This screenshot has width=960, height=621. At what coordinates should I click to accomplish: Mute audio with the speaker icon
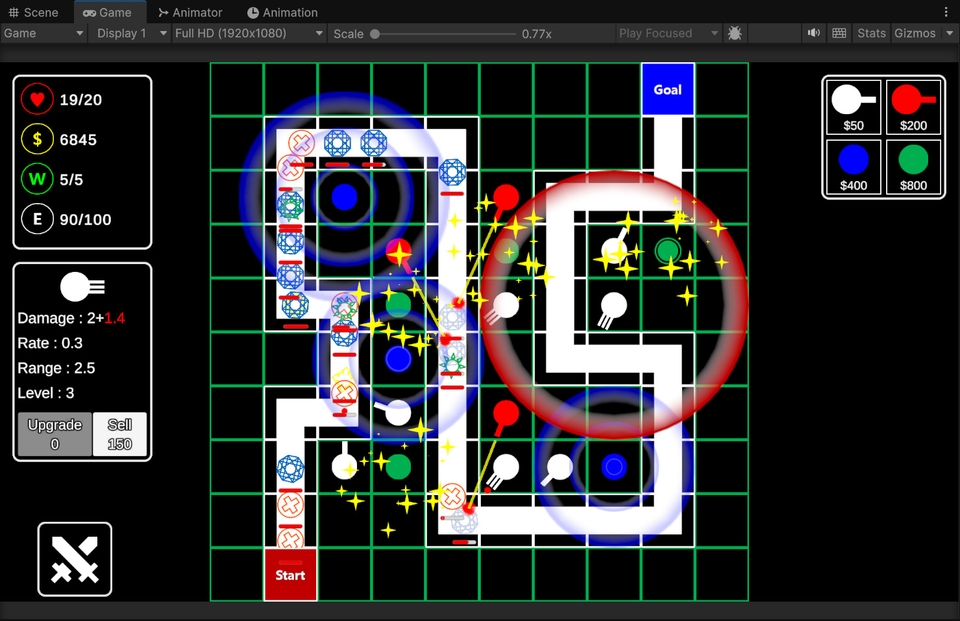814,33
